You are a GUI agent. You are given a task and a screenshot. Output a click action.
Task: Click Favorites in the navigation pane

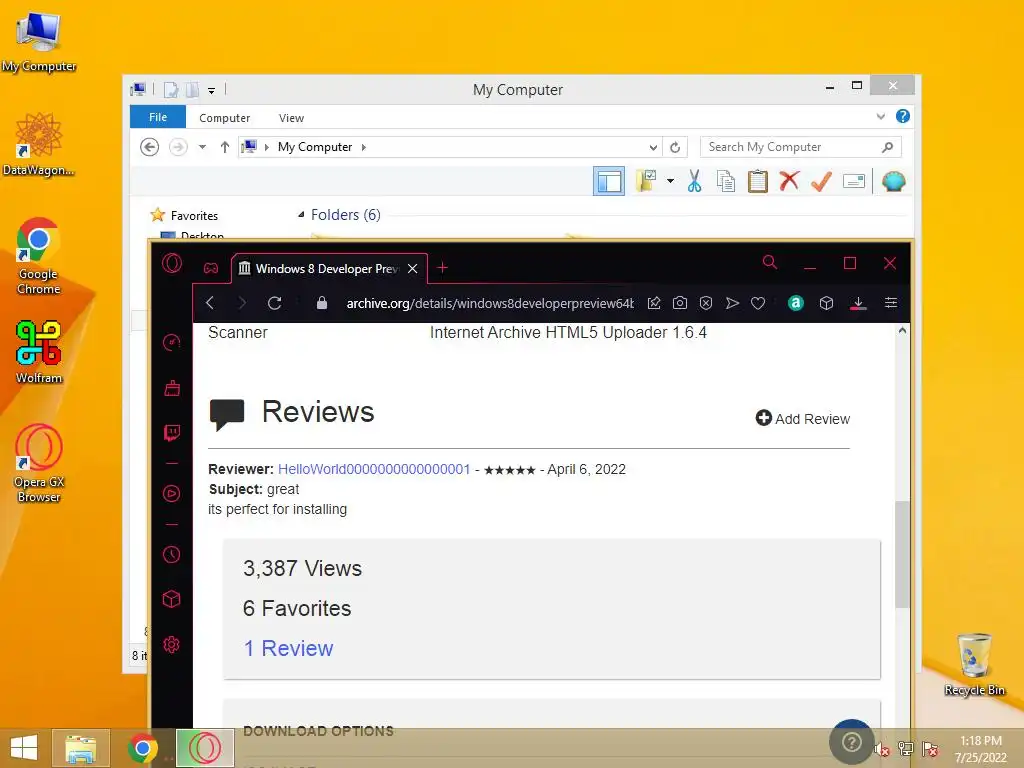tap(194, 216)
